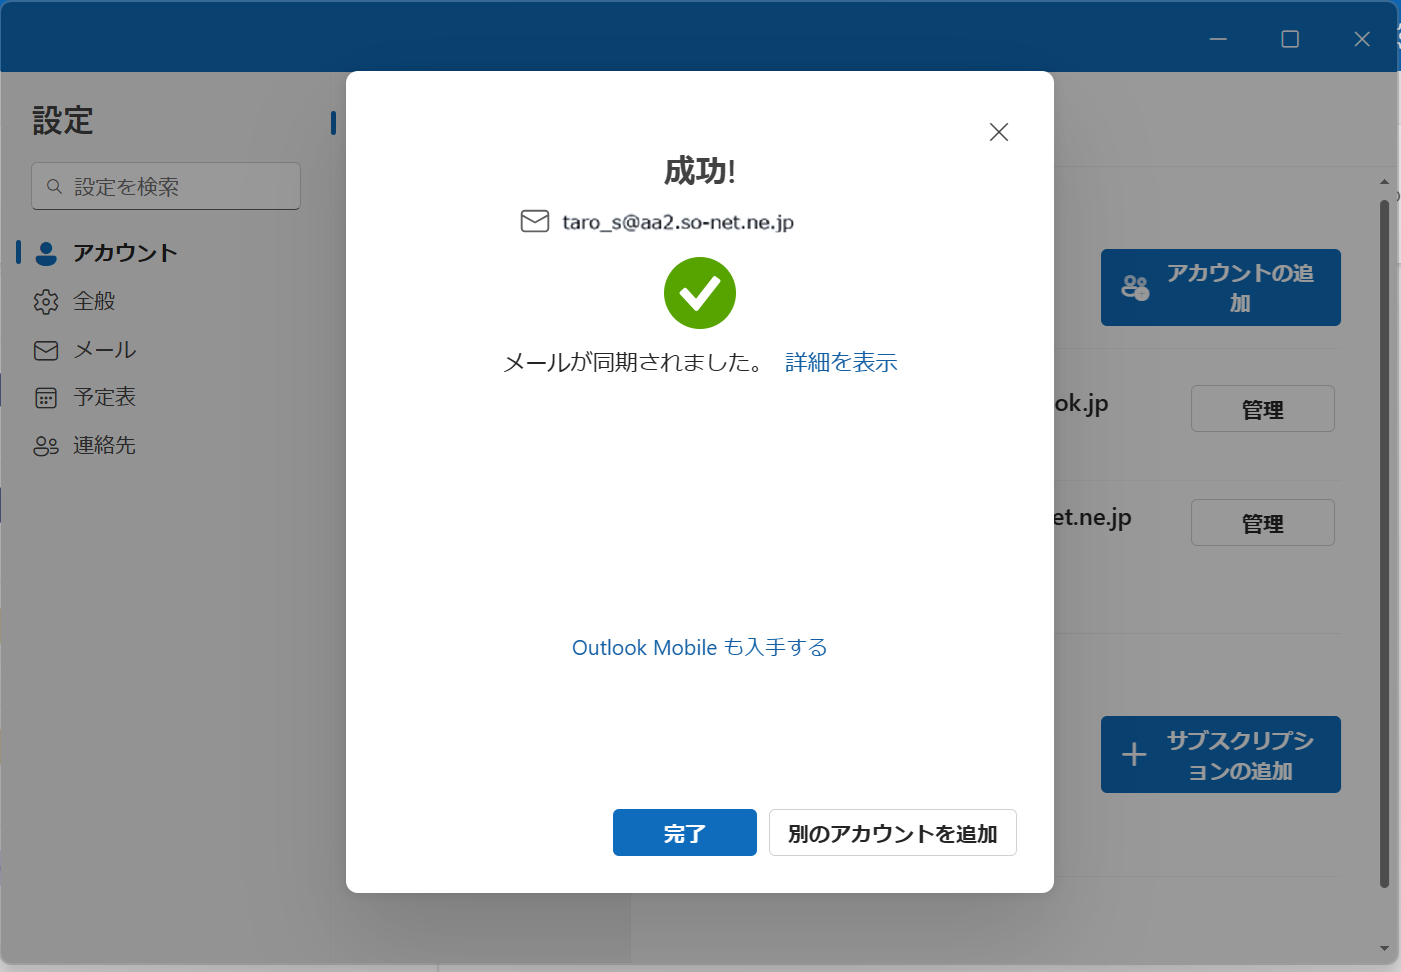Image resolution: width=1401 pixels, height=972 pixels.
Task: Click the envelope icon beside email address
Action: (535, 221)
